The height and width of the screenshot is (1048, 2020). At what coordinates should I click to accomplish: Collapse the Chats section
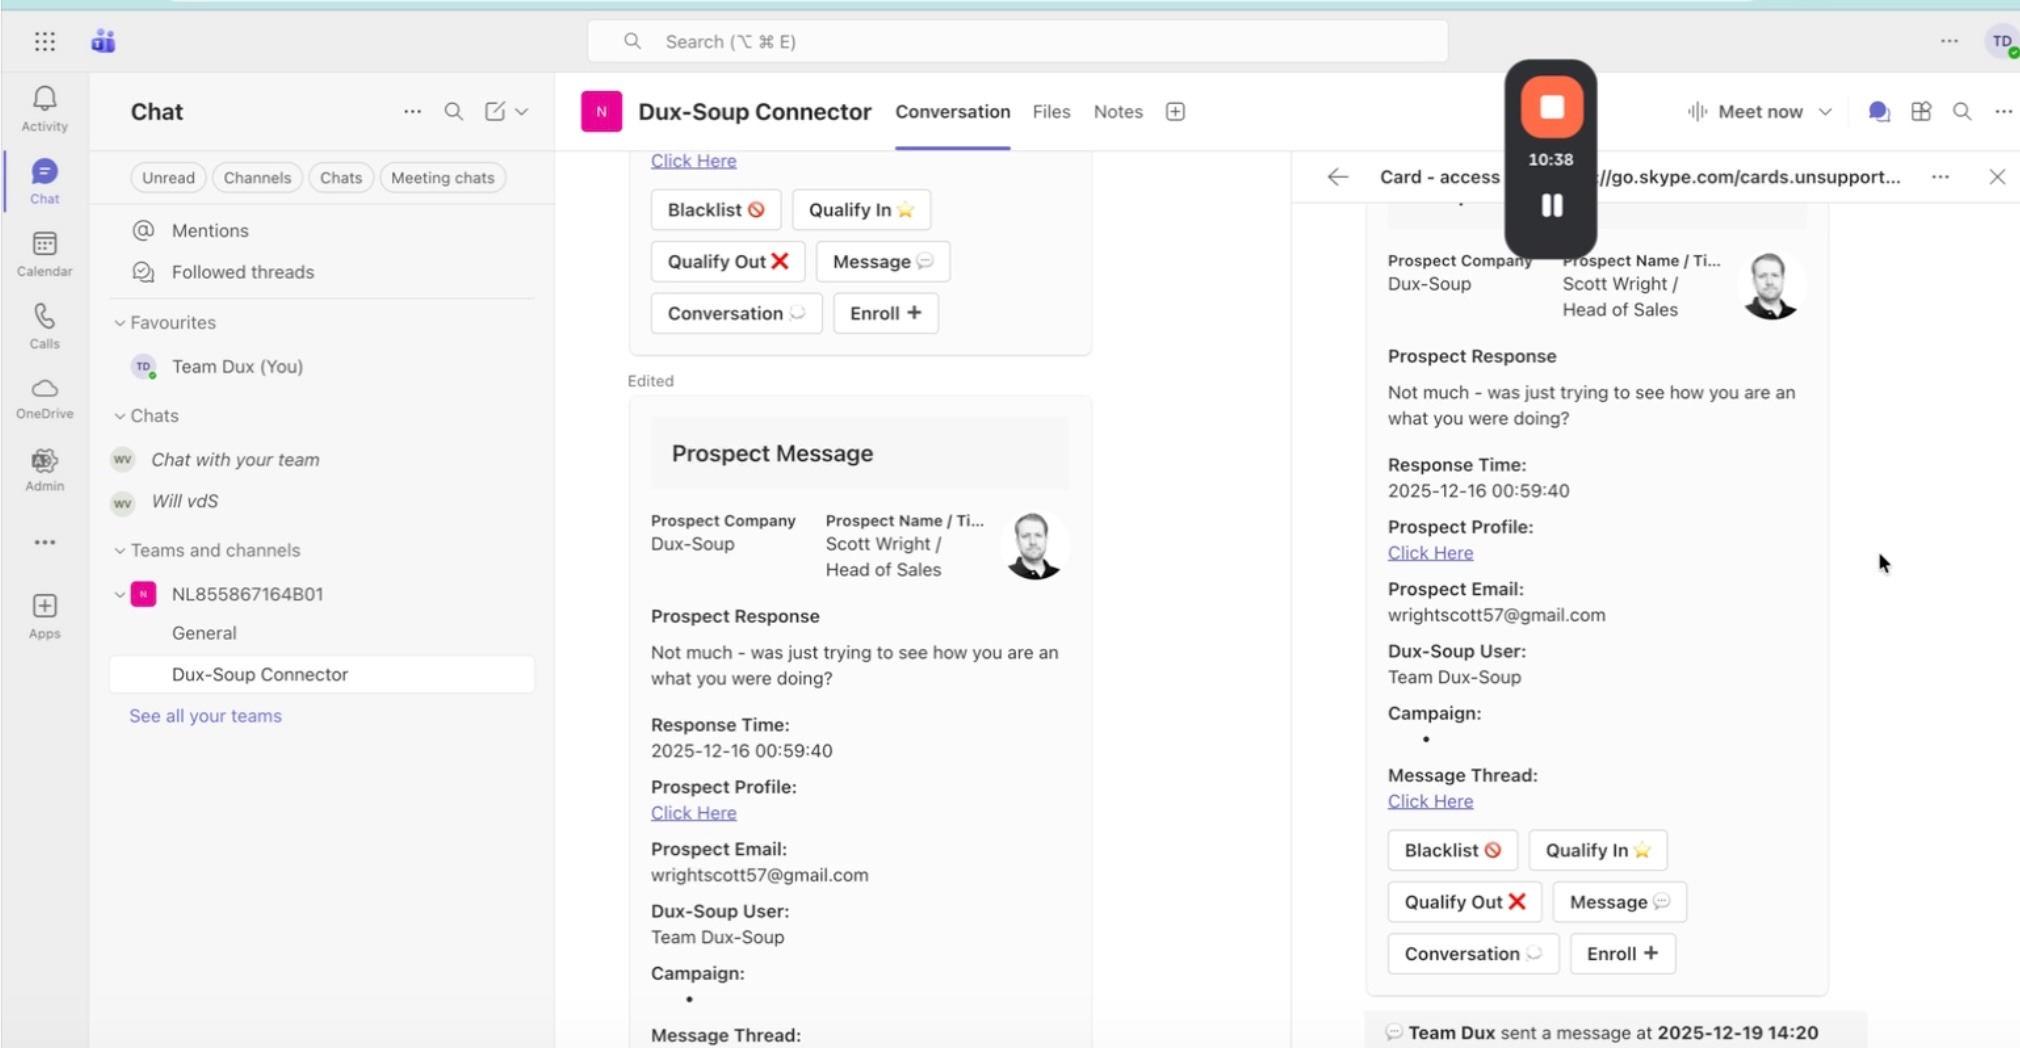tap(119, 415)
